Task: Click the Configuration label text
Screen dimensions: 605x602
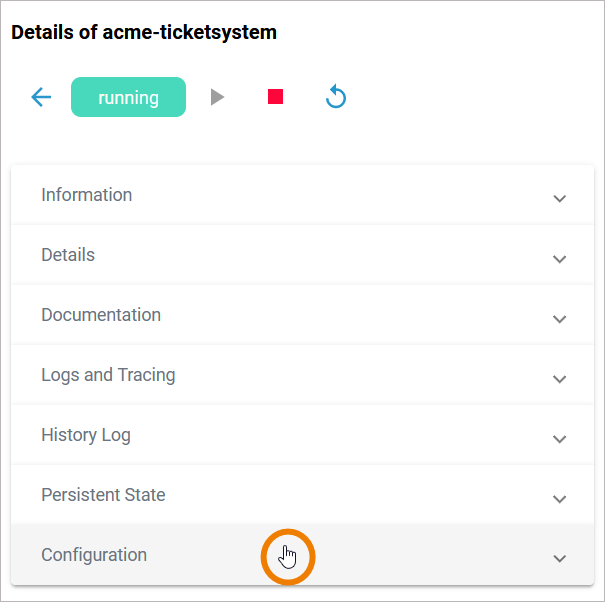Action: (x=94, y=555)
